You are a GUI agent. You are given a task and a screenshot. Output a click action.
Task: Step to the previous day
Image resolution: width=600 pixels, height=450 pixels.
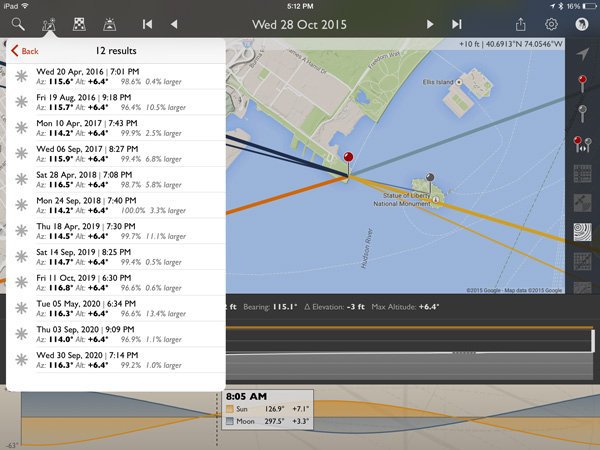coord(174,23)
